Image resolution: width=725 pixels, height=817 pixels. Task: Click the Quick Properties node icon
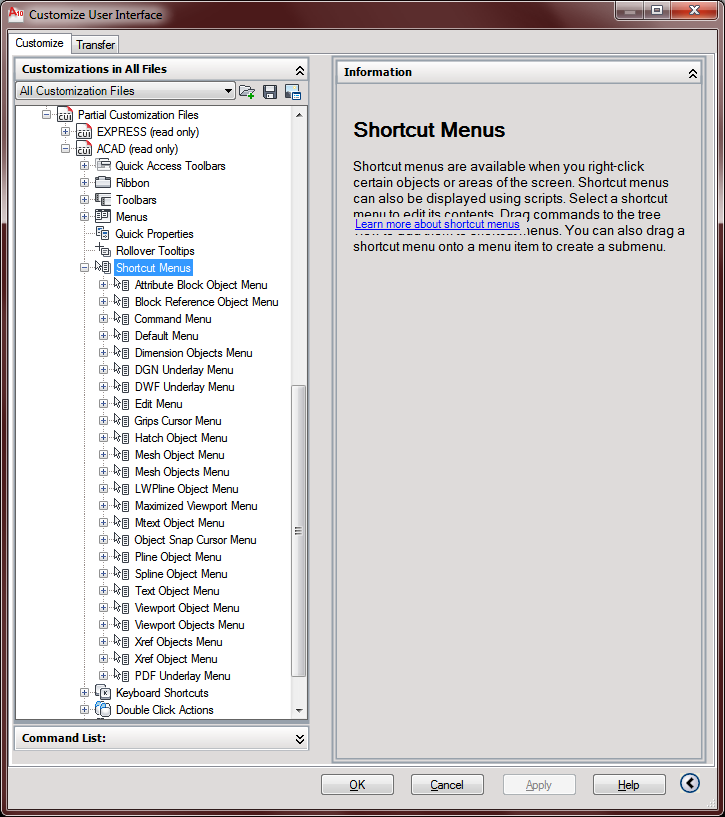point(103,233)
